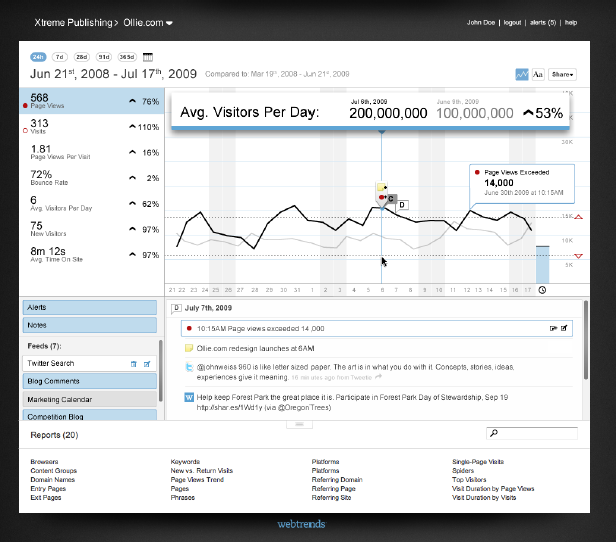This screenshot has width=616, height=542.
Task: Select the New Visitors metric
Action: [x=92, y=229]
